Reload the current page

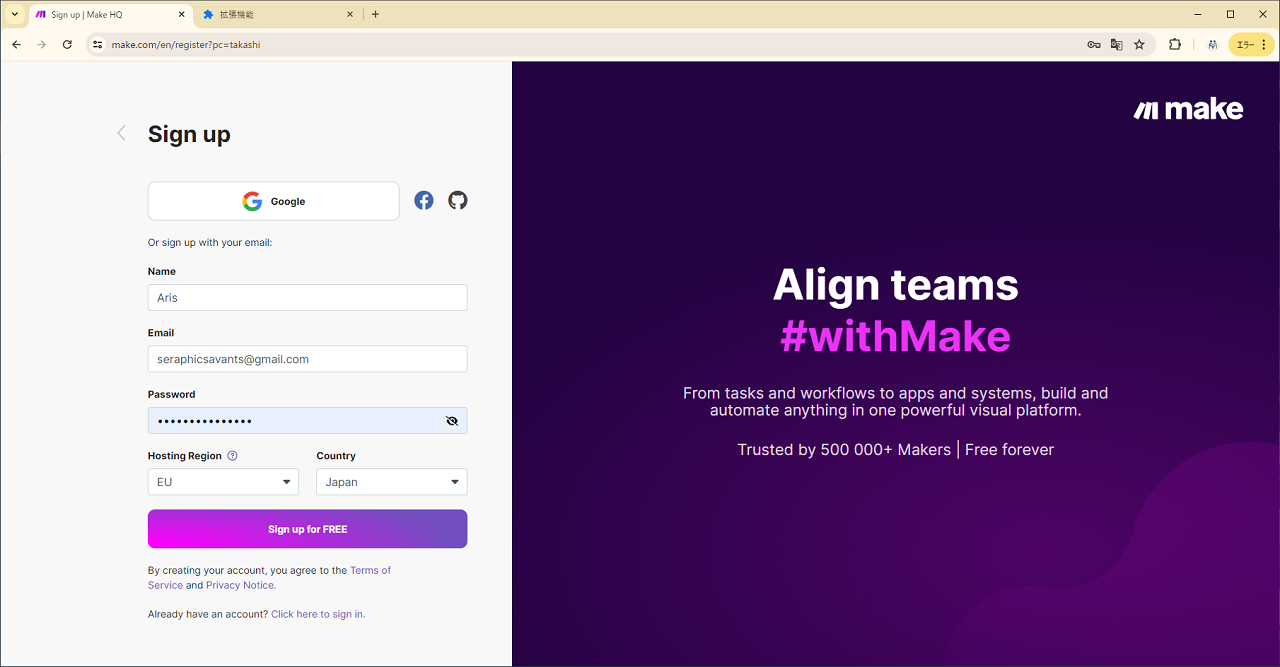click(67, 45)
